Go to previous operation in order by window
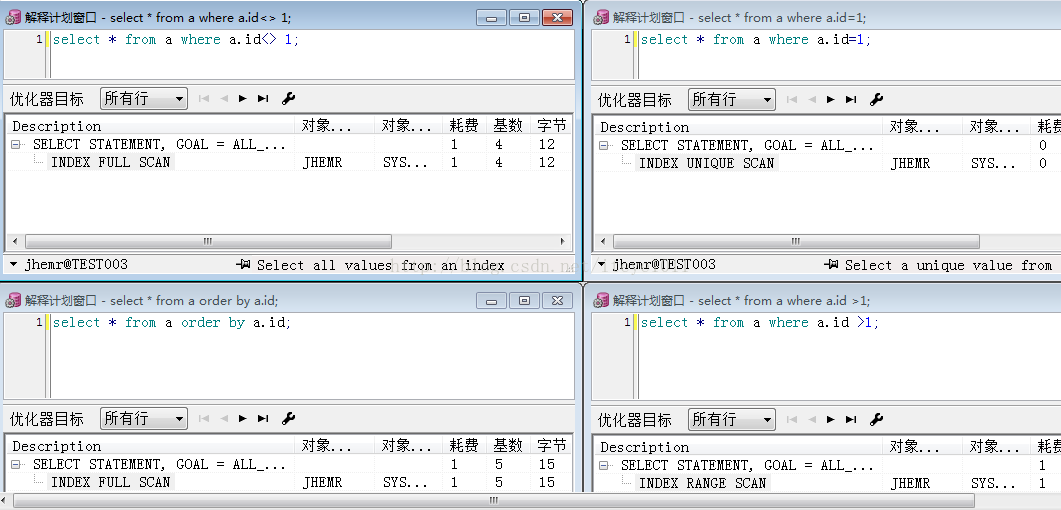 (x=224, y=418)
